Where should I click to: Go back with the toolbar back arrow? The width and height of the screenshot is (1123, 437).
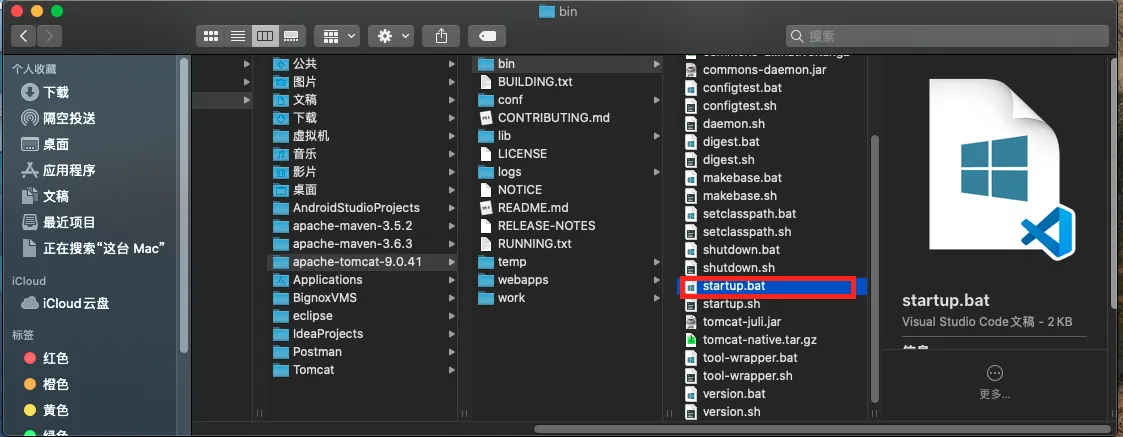24,36
